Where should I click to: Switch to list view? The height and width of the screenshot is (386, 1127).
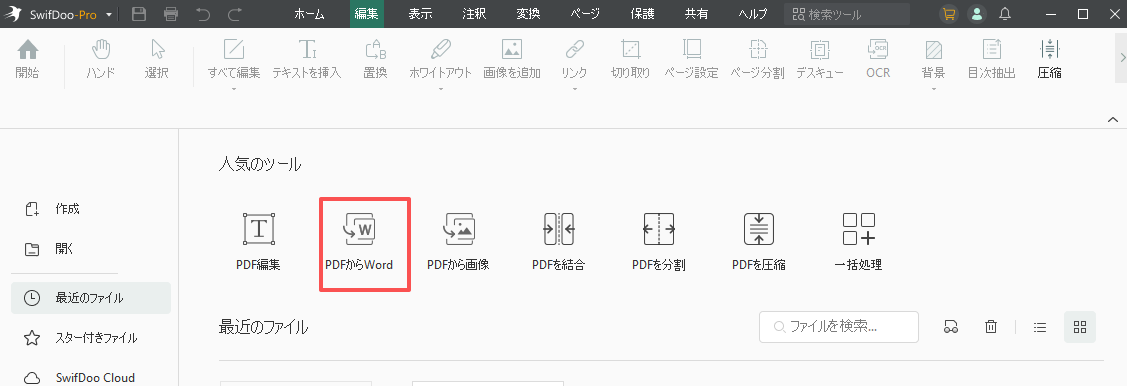[1039, 327]
